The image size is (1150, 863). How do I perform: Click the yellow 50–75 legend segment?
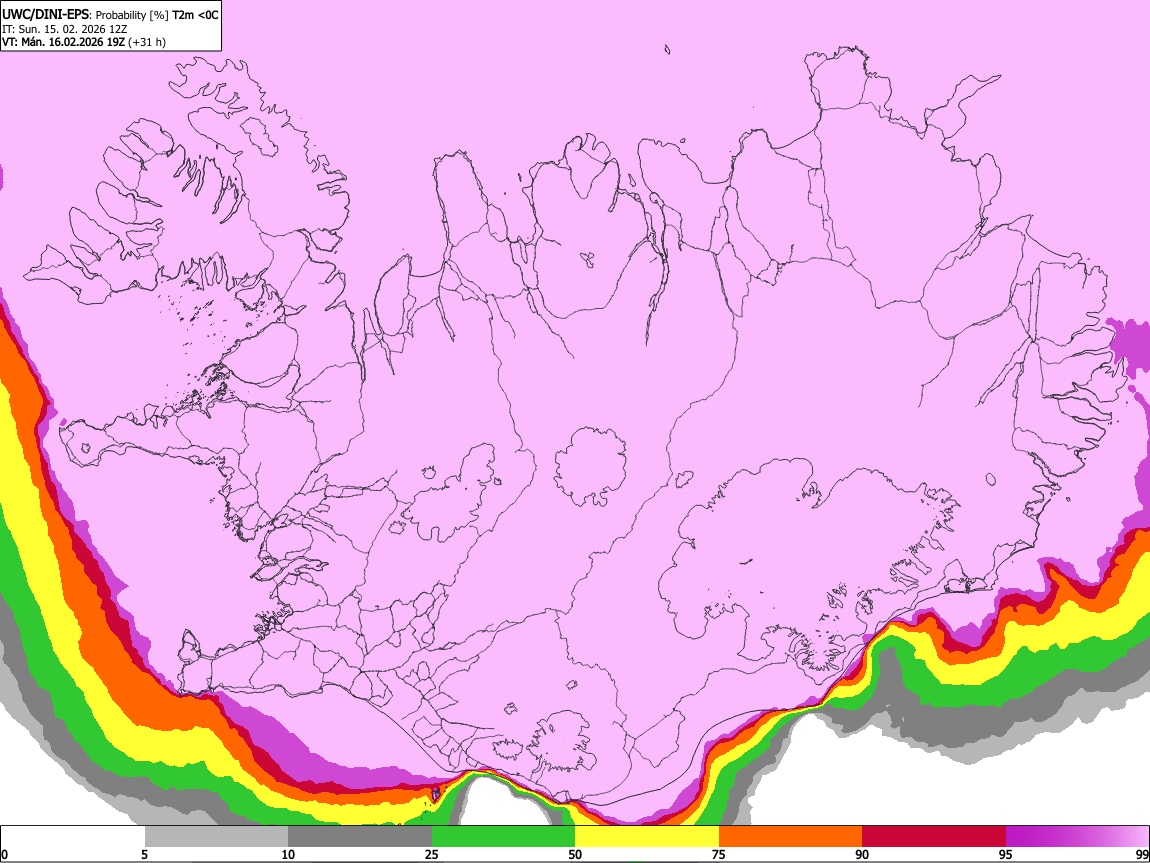647,837
